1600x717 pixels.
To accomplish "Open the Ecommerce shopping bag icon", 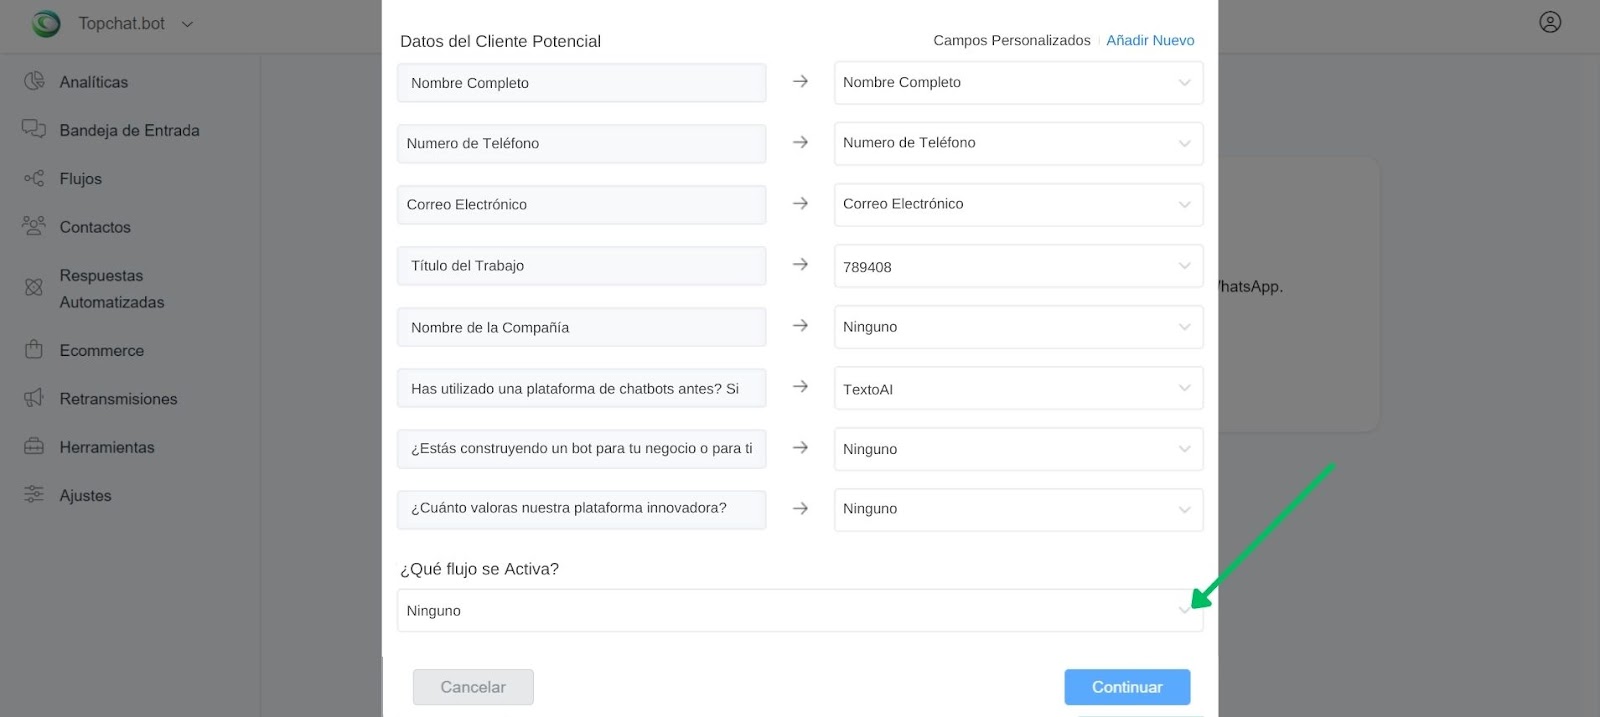I will pos(34,350).
